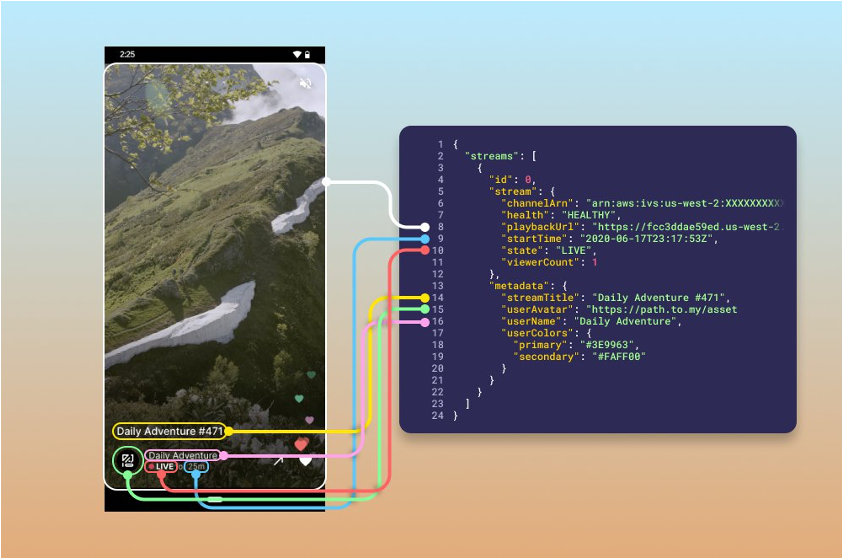Unmute the stream with the muted speaker icon

pyautogui.click(x=306, y=83)
